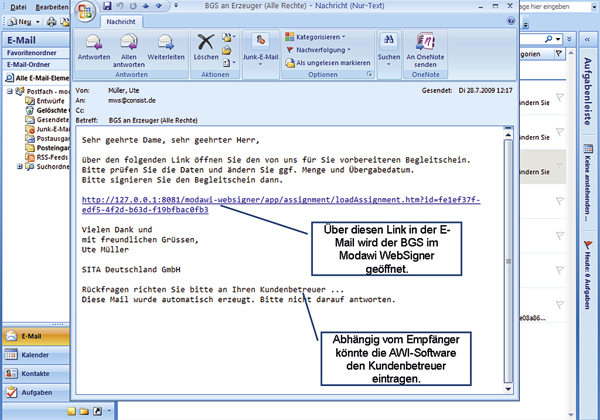The height and width of the screenshot is (420, 600).
Task: Save the message via quick access toolbar
Action: 107,6
